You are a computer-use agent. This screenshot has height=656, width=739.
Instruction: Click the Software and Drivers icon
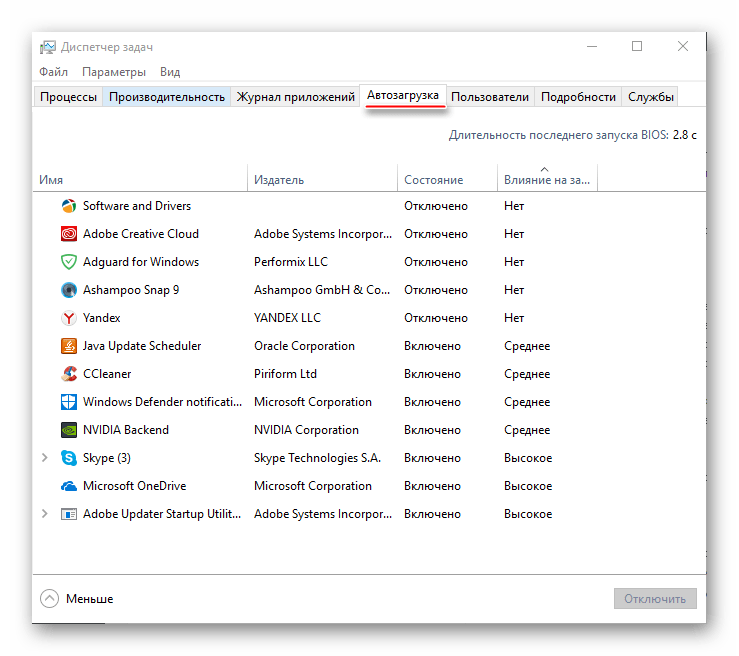coord(69,206)
